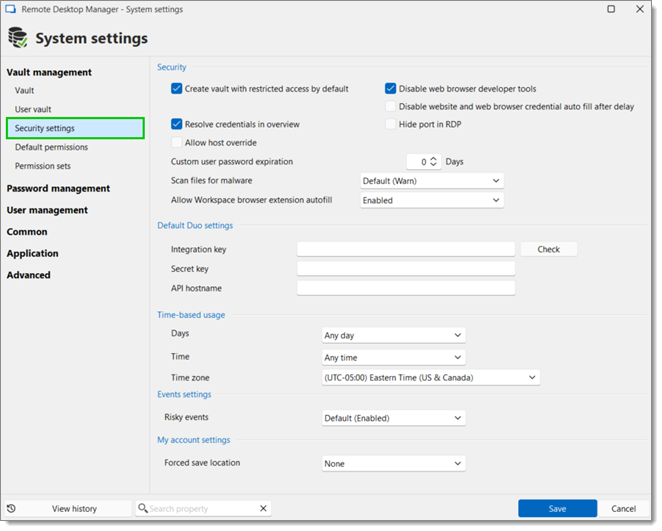662x531 pixels.
Task: Open Allow Workspace browser extension autofill dropdown
Action: point(432,200)
